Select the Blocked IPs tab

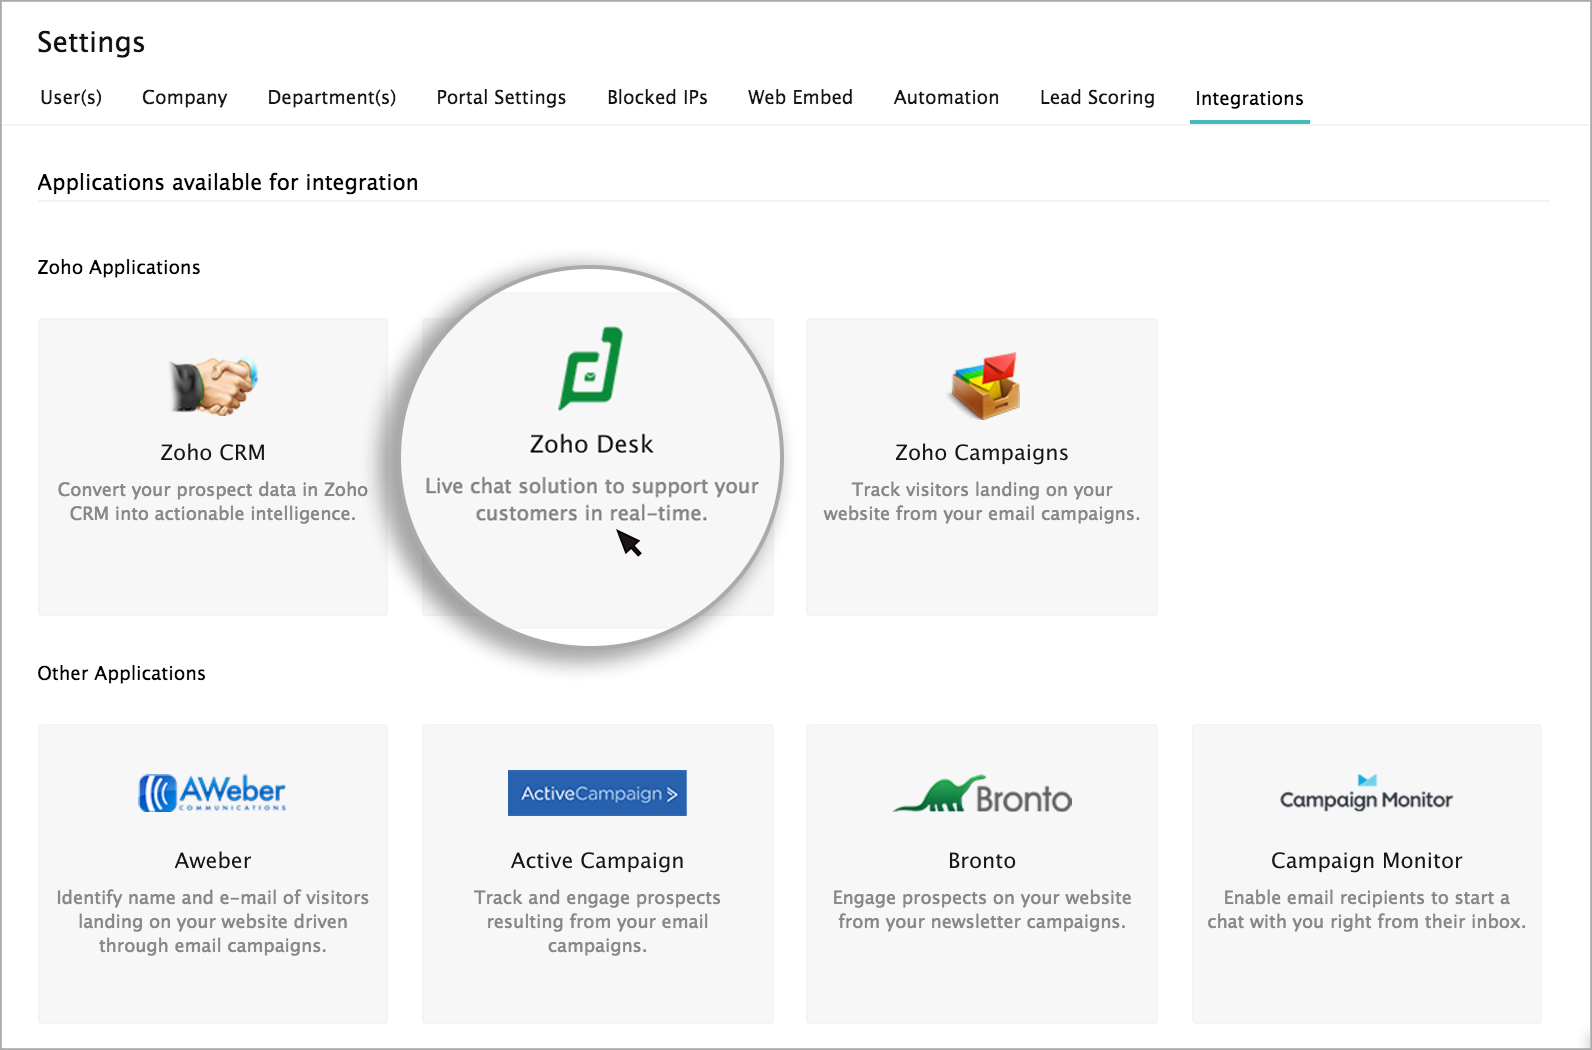coord(657,97)
